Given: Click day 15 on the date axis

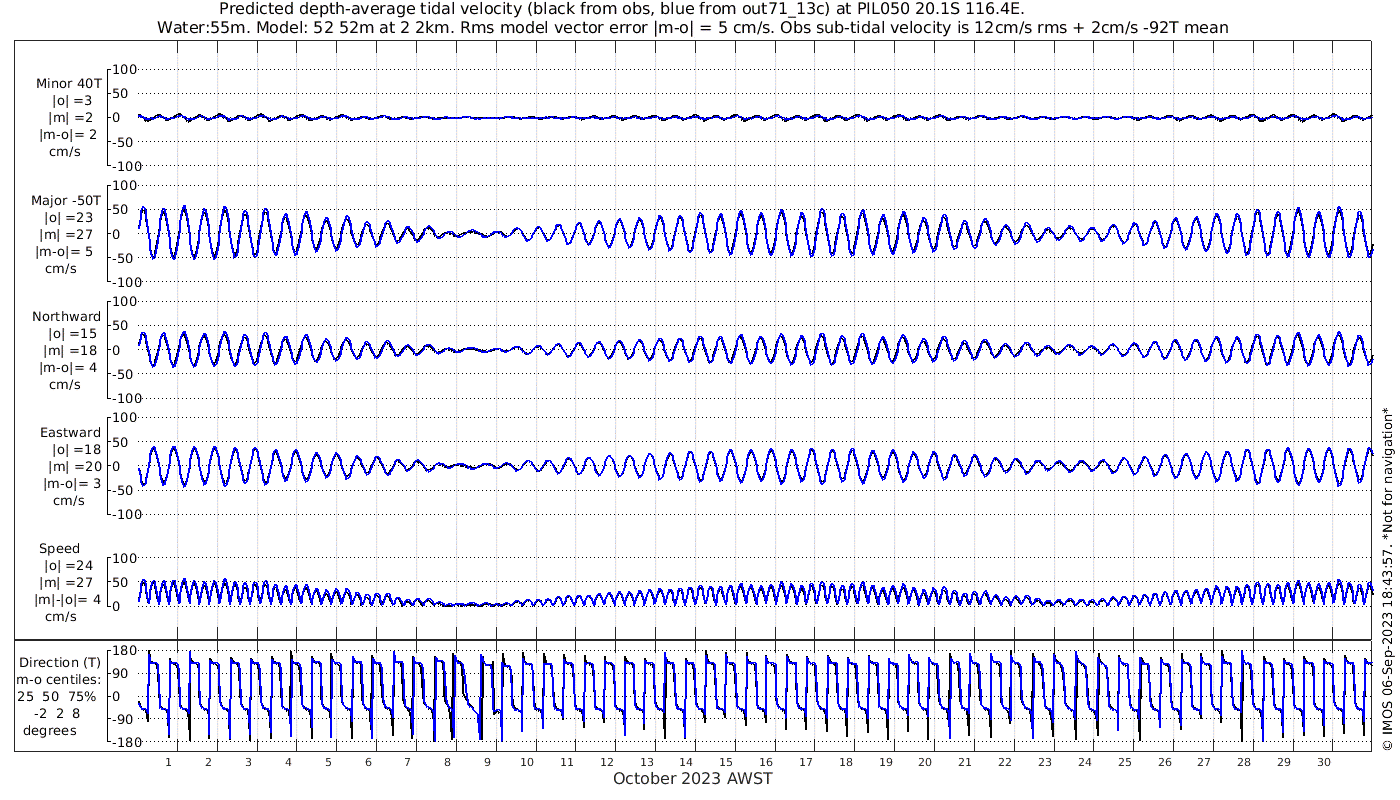Looking at the screenshot, I should tap(726, 762).
